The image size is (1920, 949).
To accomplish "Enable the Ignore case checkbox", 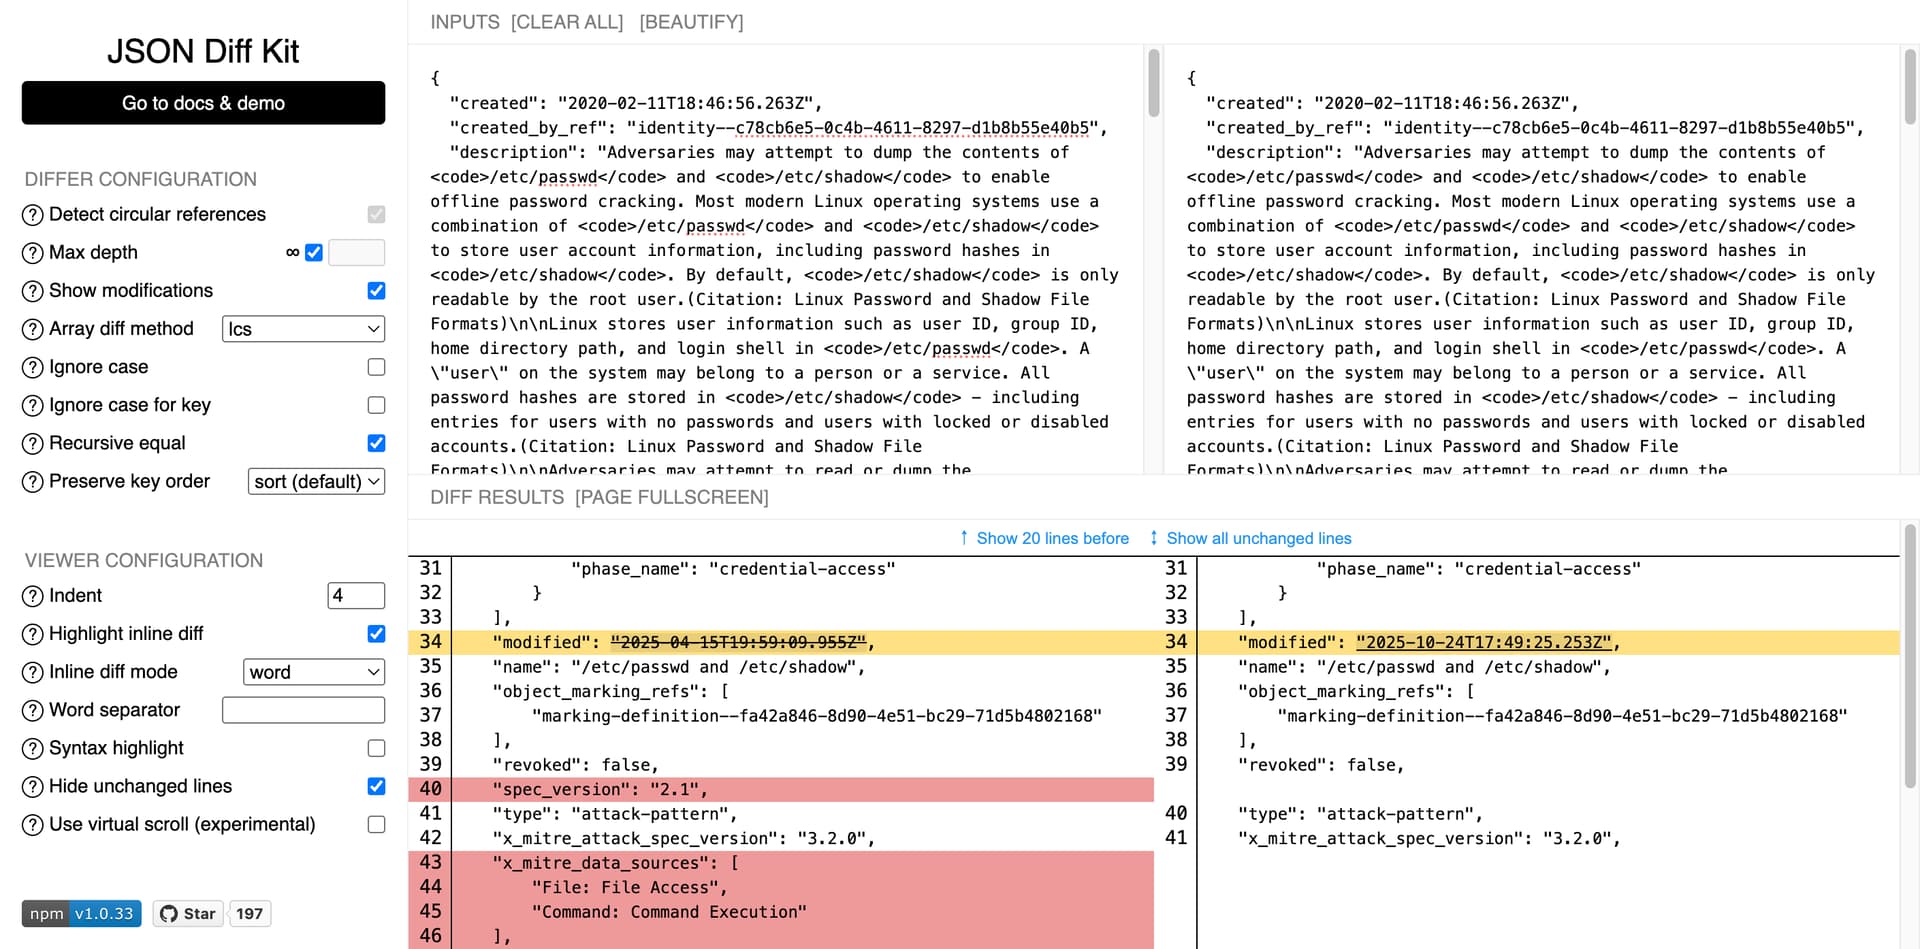I will click(376, 367).
